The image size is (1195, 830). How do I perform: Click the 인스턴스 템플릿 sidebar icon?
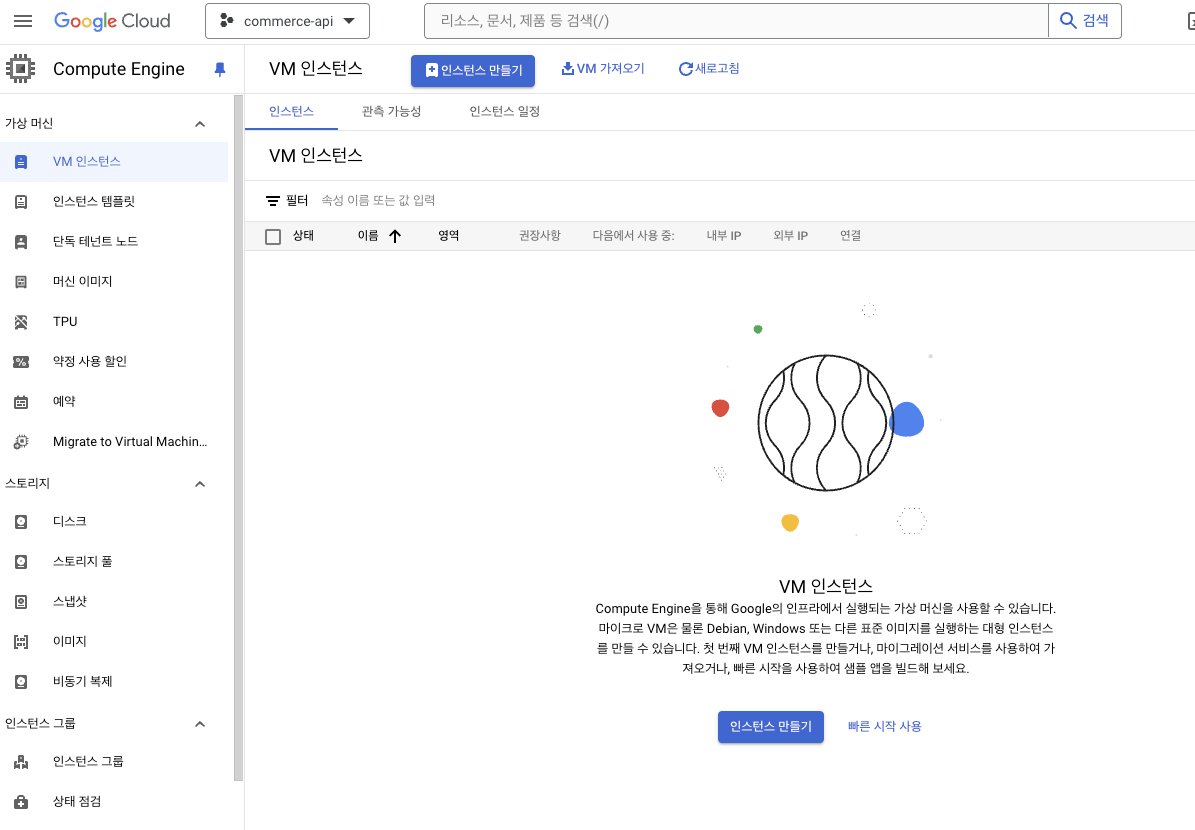click(21, 201)
